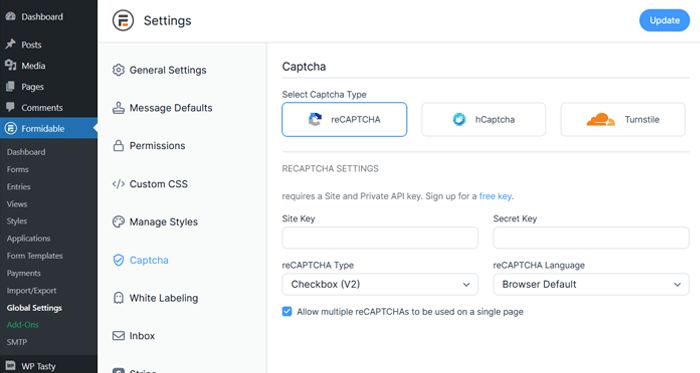Click the Update button
This screenshot has width=700, height=373.
pos(664,21)
